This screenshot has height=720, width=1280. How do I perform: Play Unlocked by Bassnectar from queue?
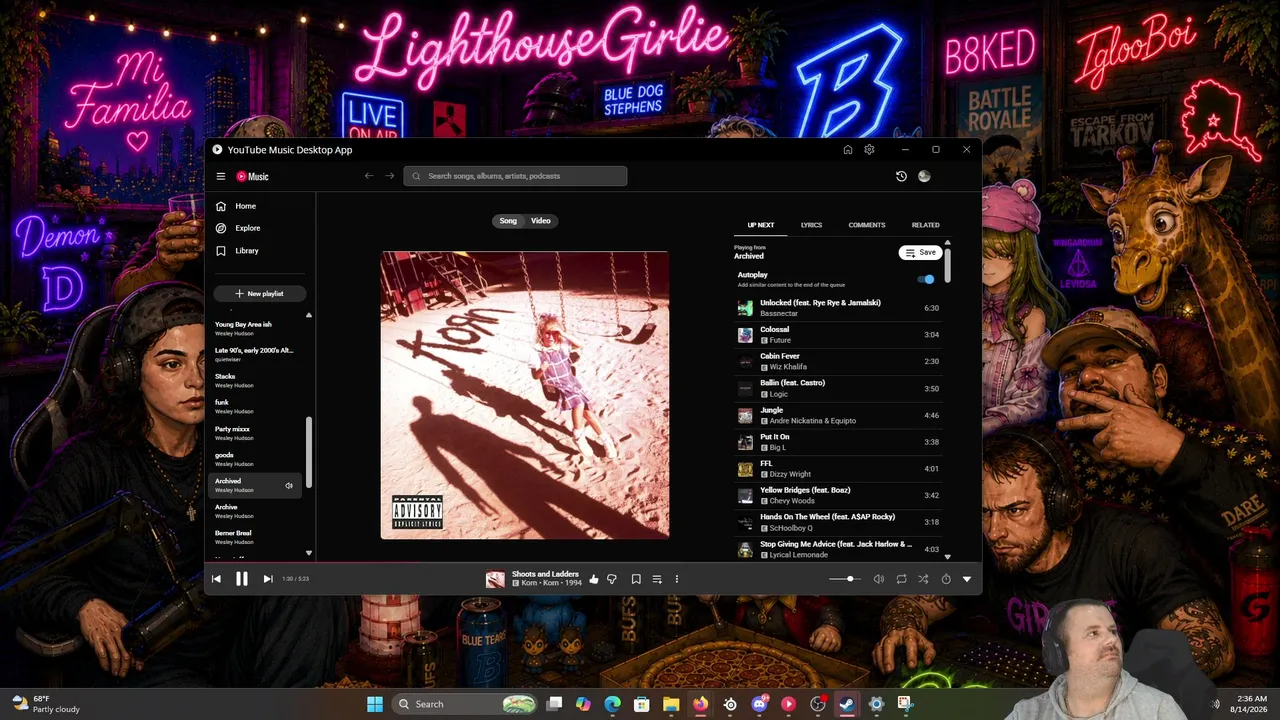click(839, 308)
